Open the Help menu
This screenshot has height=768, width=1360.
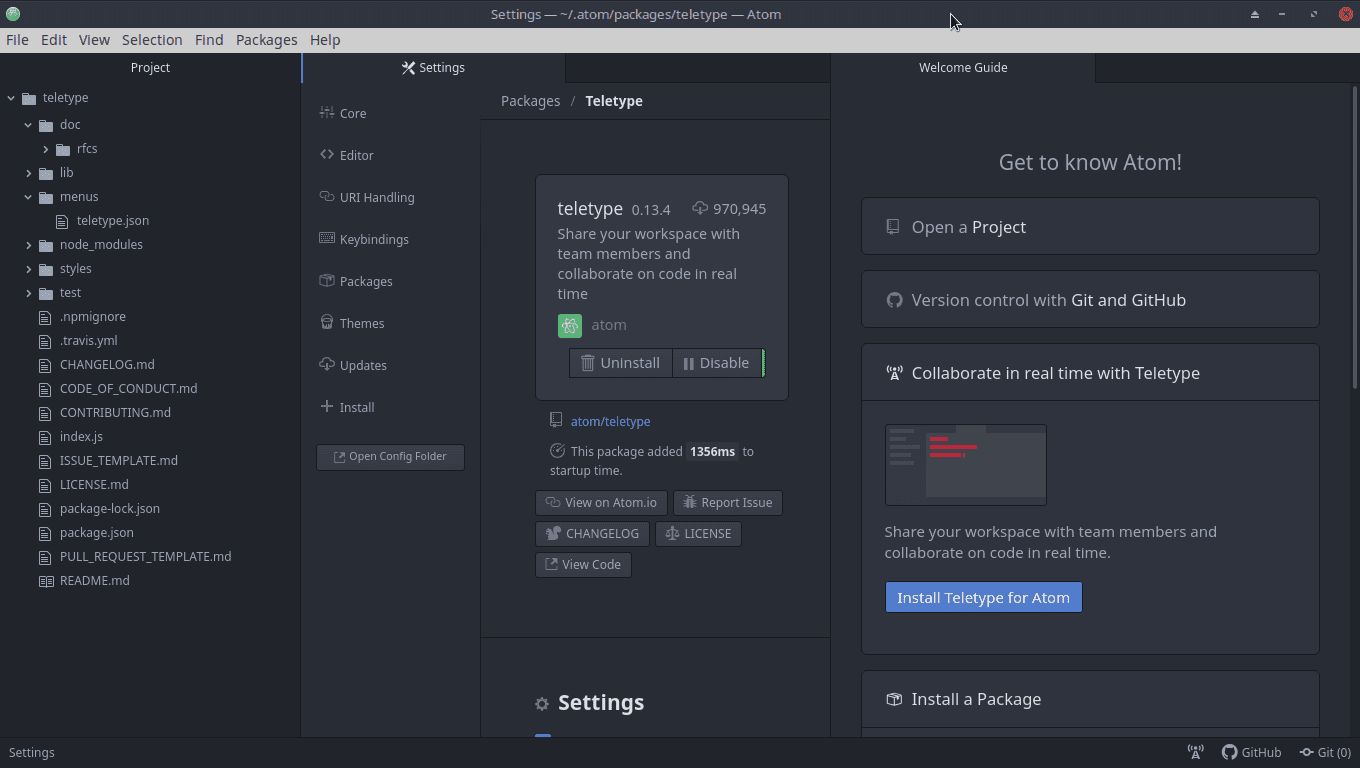(325, 40)
